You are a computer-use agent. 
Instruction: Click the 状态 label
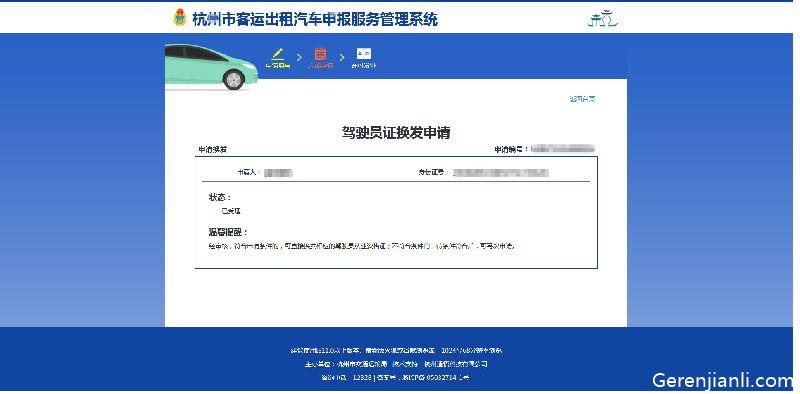(220, 198)
